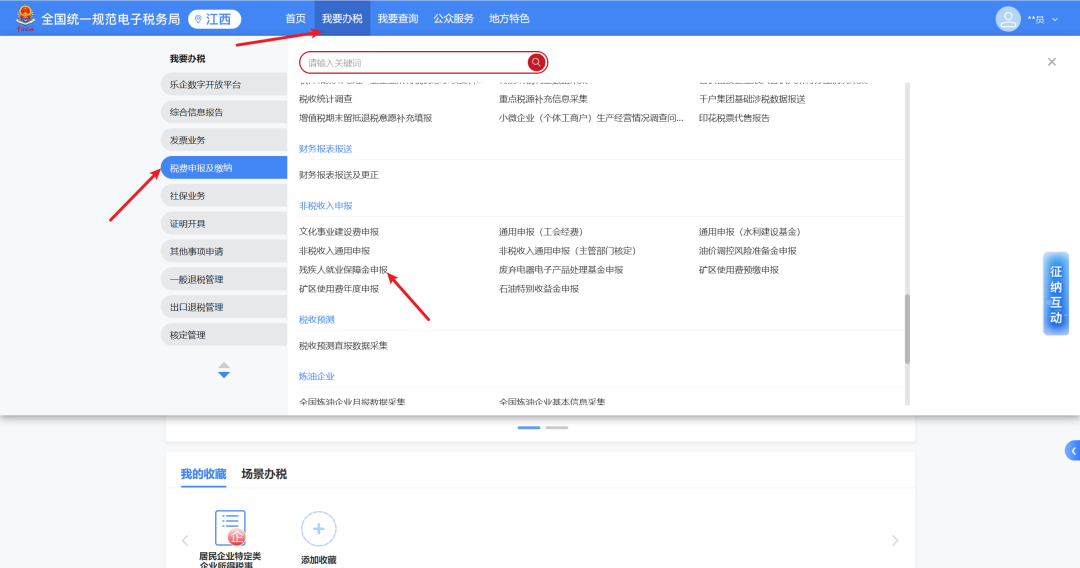Image resolution: width=1080 pixels, height=568 pixels.
Task: Select 乐企数字开放平台 in sidebar
Action: [x=224, y=85]
